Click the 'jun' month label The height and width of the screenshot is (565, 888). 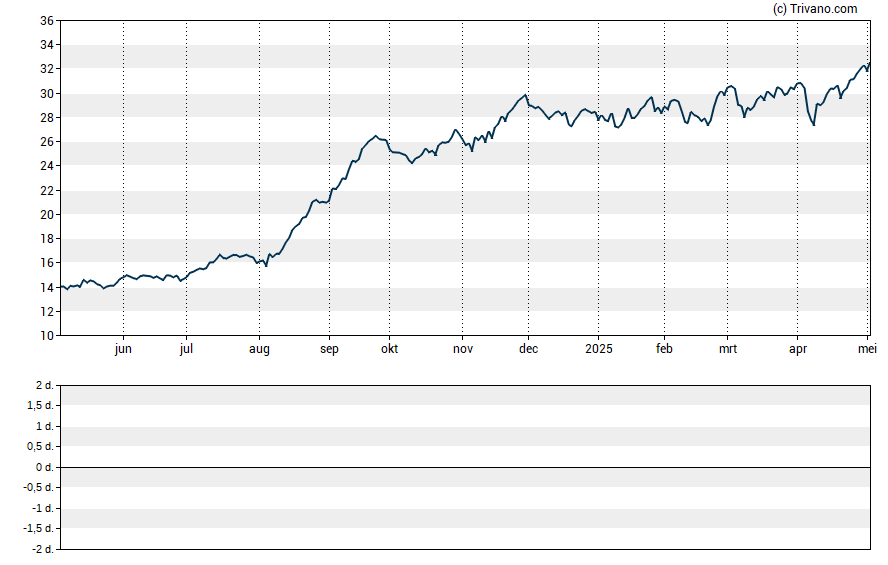[x=123, y=349]
